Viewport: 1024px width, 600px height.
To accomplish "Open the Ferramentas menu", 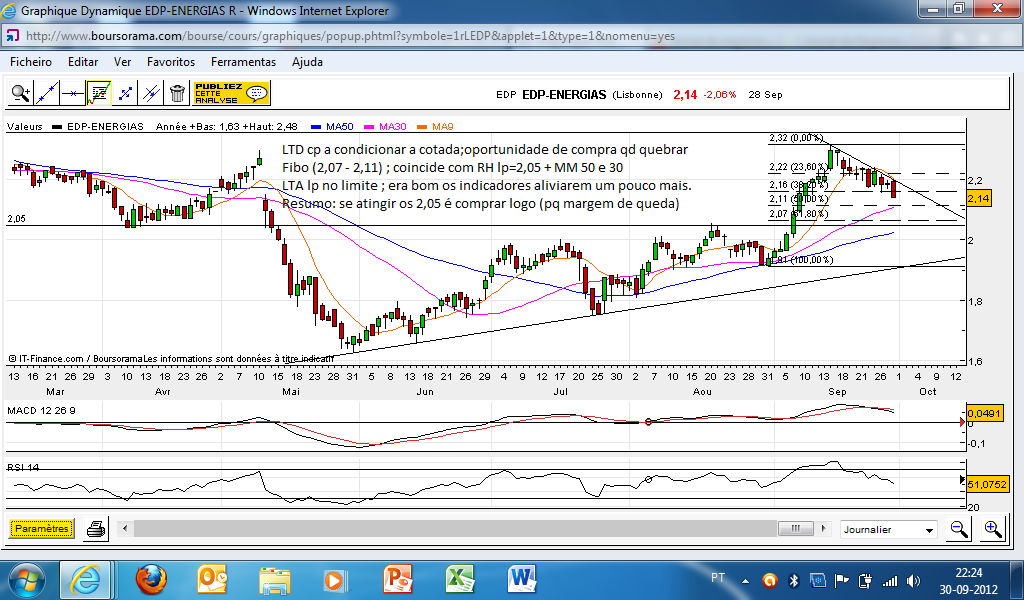I will (243, 62).
